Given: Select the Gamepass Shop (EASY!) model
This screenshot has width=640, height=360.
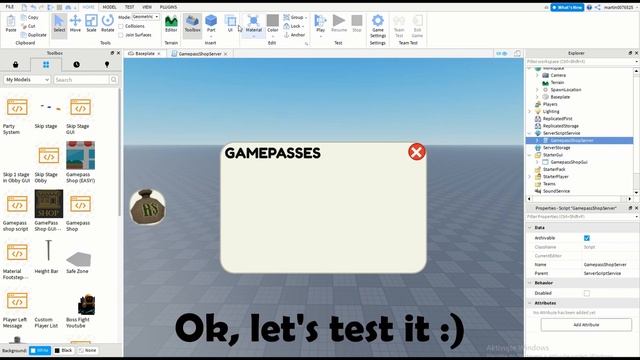Looking at the screenshot, I should [80, 162].
